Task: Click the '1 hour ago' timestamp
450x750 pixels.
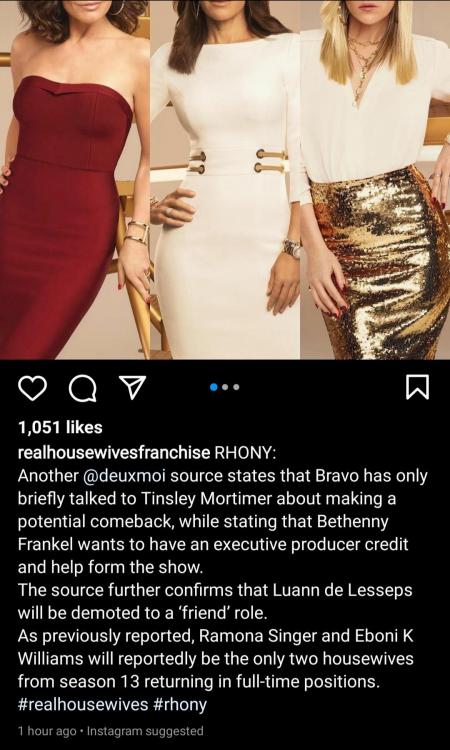Action: (x=46, y=731)
